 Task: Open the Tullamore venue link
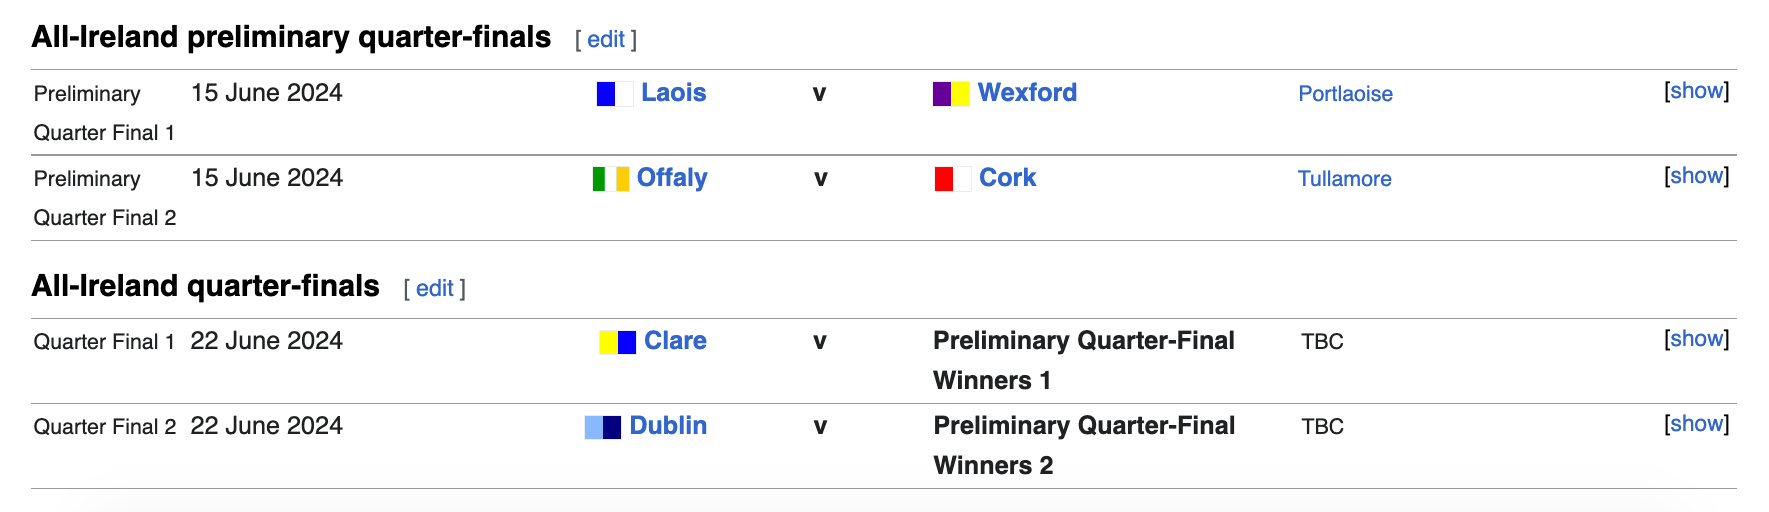1344,179
